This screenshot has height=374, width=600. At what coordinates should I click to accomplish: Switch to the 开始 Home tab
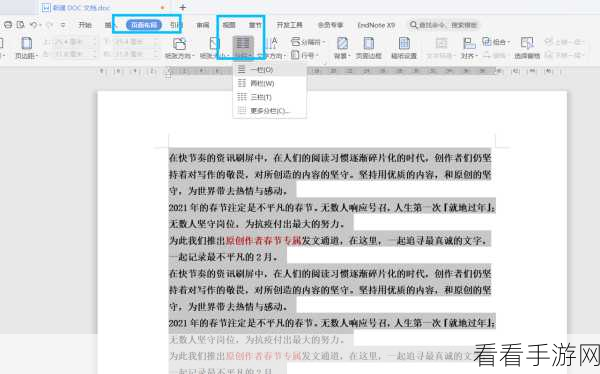pos(85,25)
